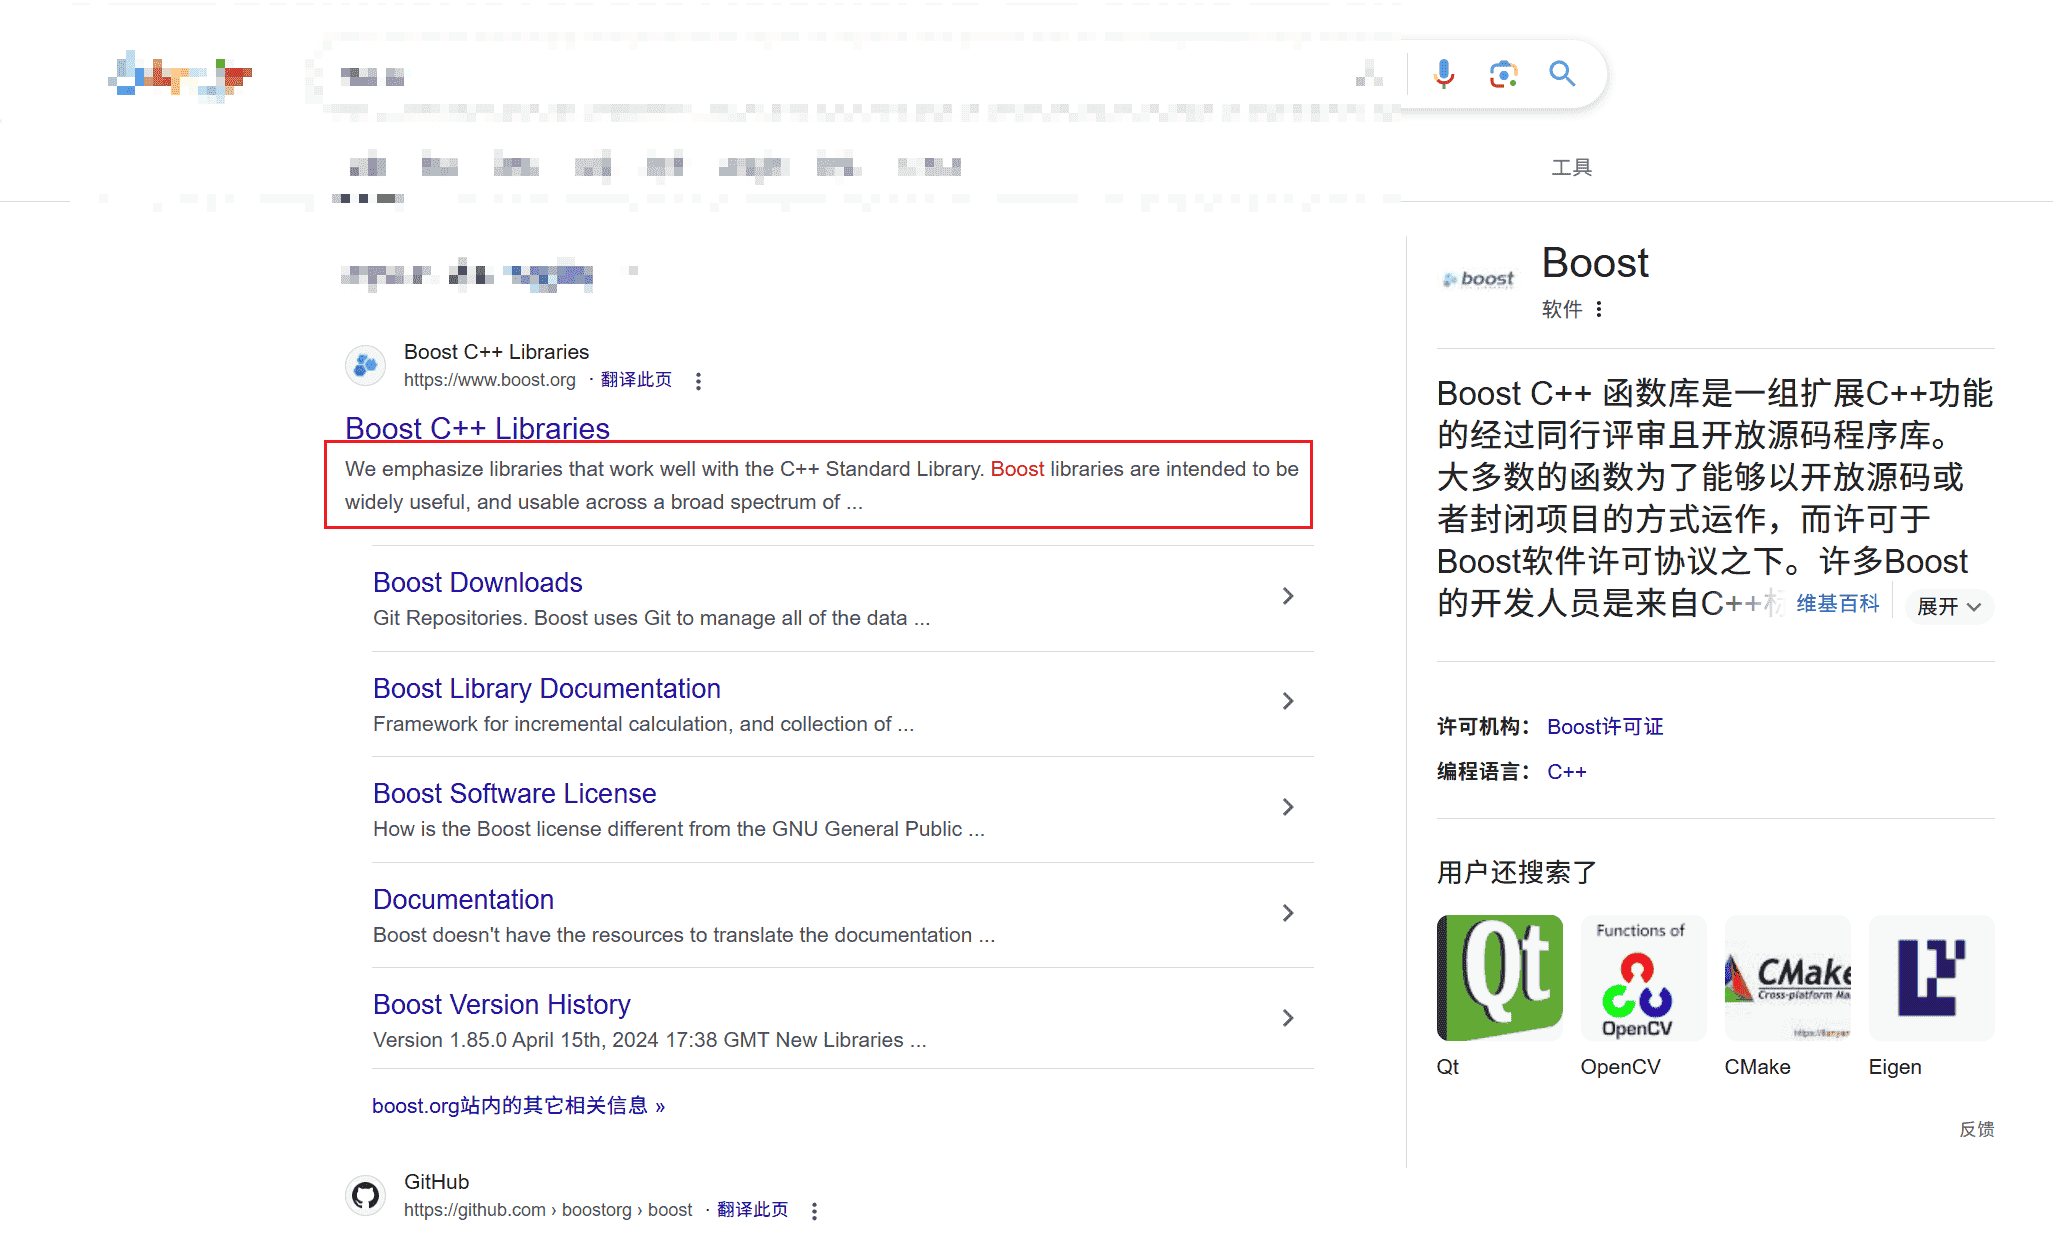Expand the Boost Version History arrow
Image resolution: width=2053 pixels, height=1238 pixels.
(x=1288, y=1019)
